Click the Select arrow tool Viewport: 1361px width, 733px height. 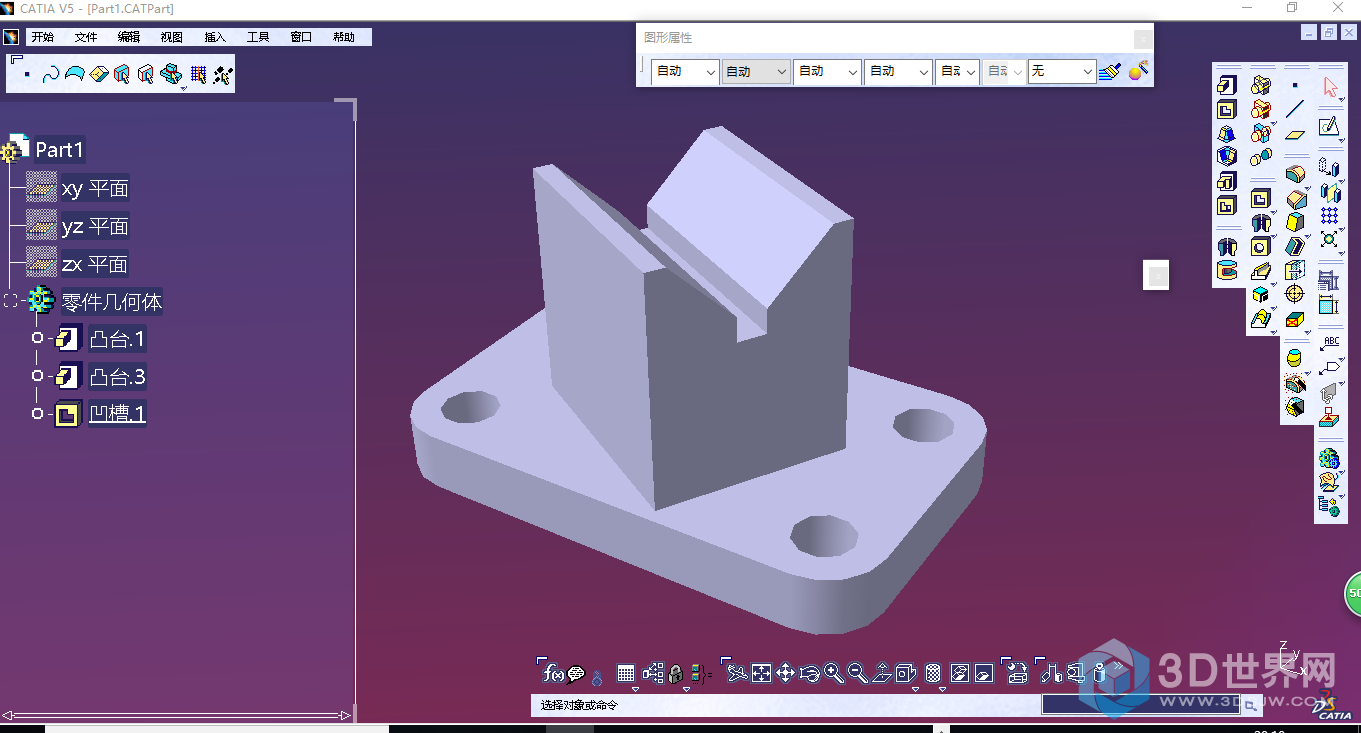(1330, 87)
